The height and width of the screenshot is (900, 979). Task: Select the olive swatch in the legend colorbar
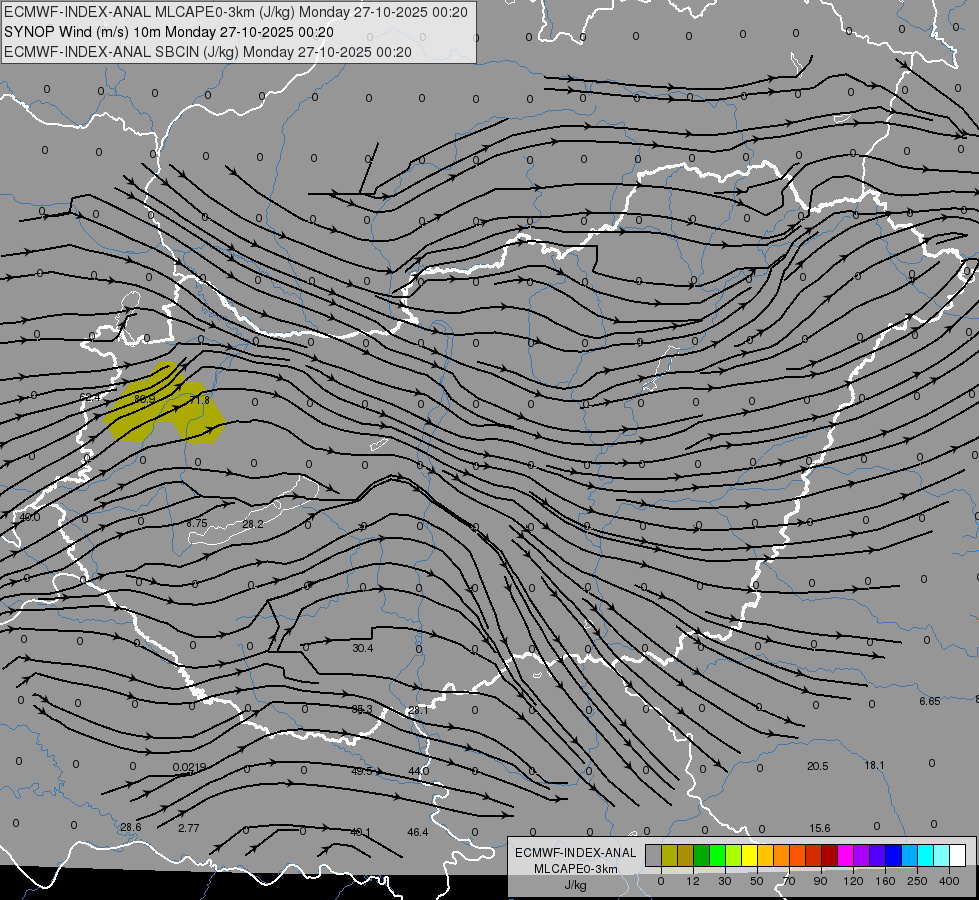[x=669, y=856]
